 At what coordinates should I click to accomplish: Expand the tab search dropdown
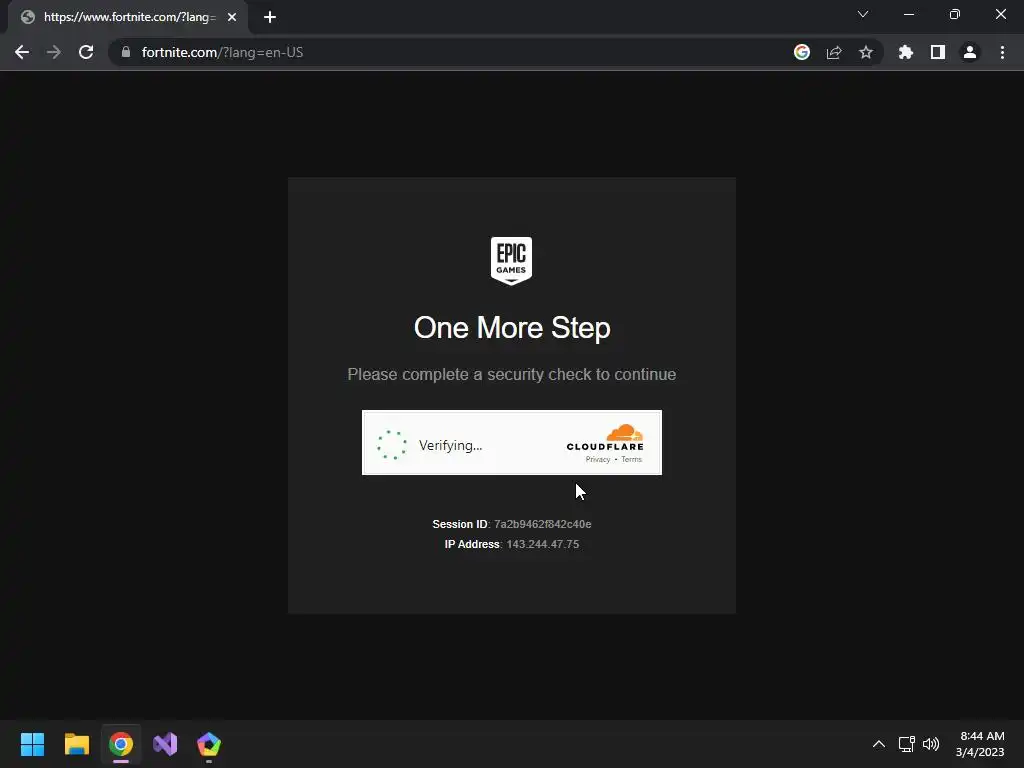863,14
